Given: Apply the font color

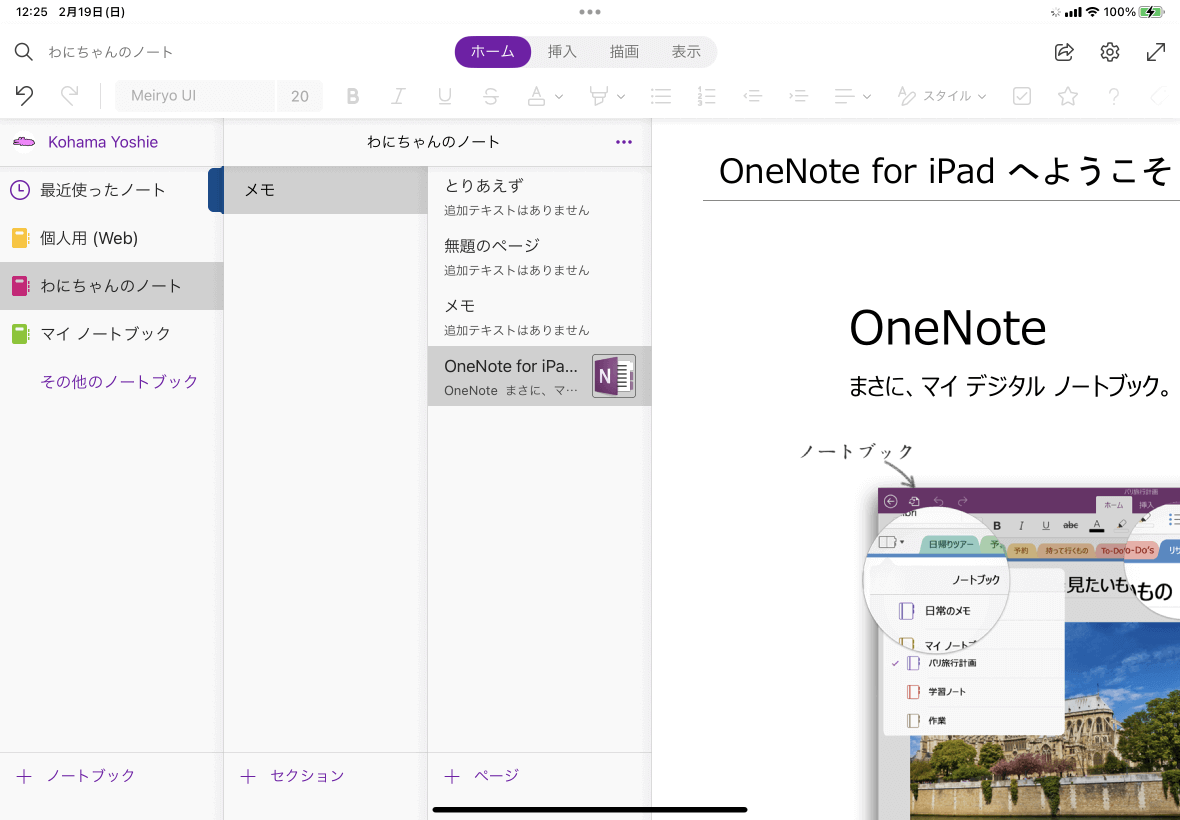Looking at the screenshot, I should [x=537, y=96].
